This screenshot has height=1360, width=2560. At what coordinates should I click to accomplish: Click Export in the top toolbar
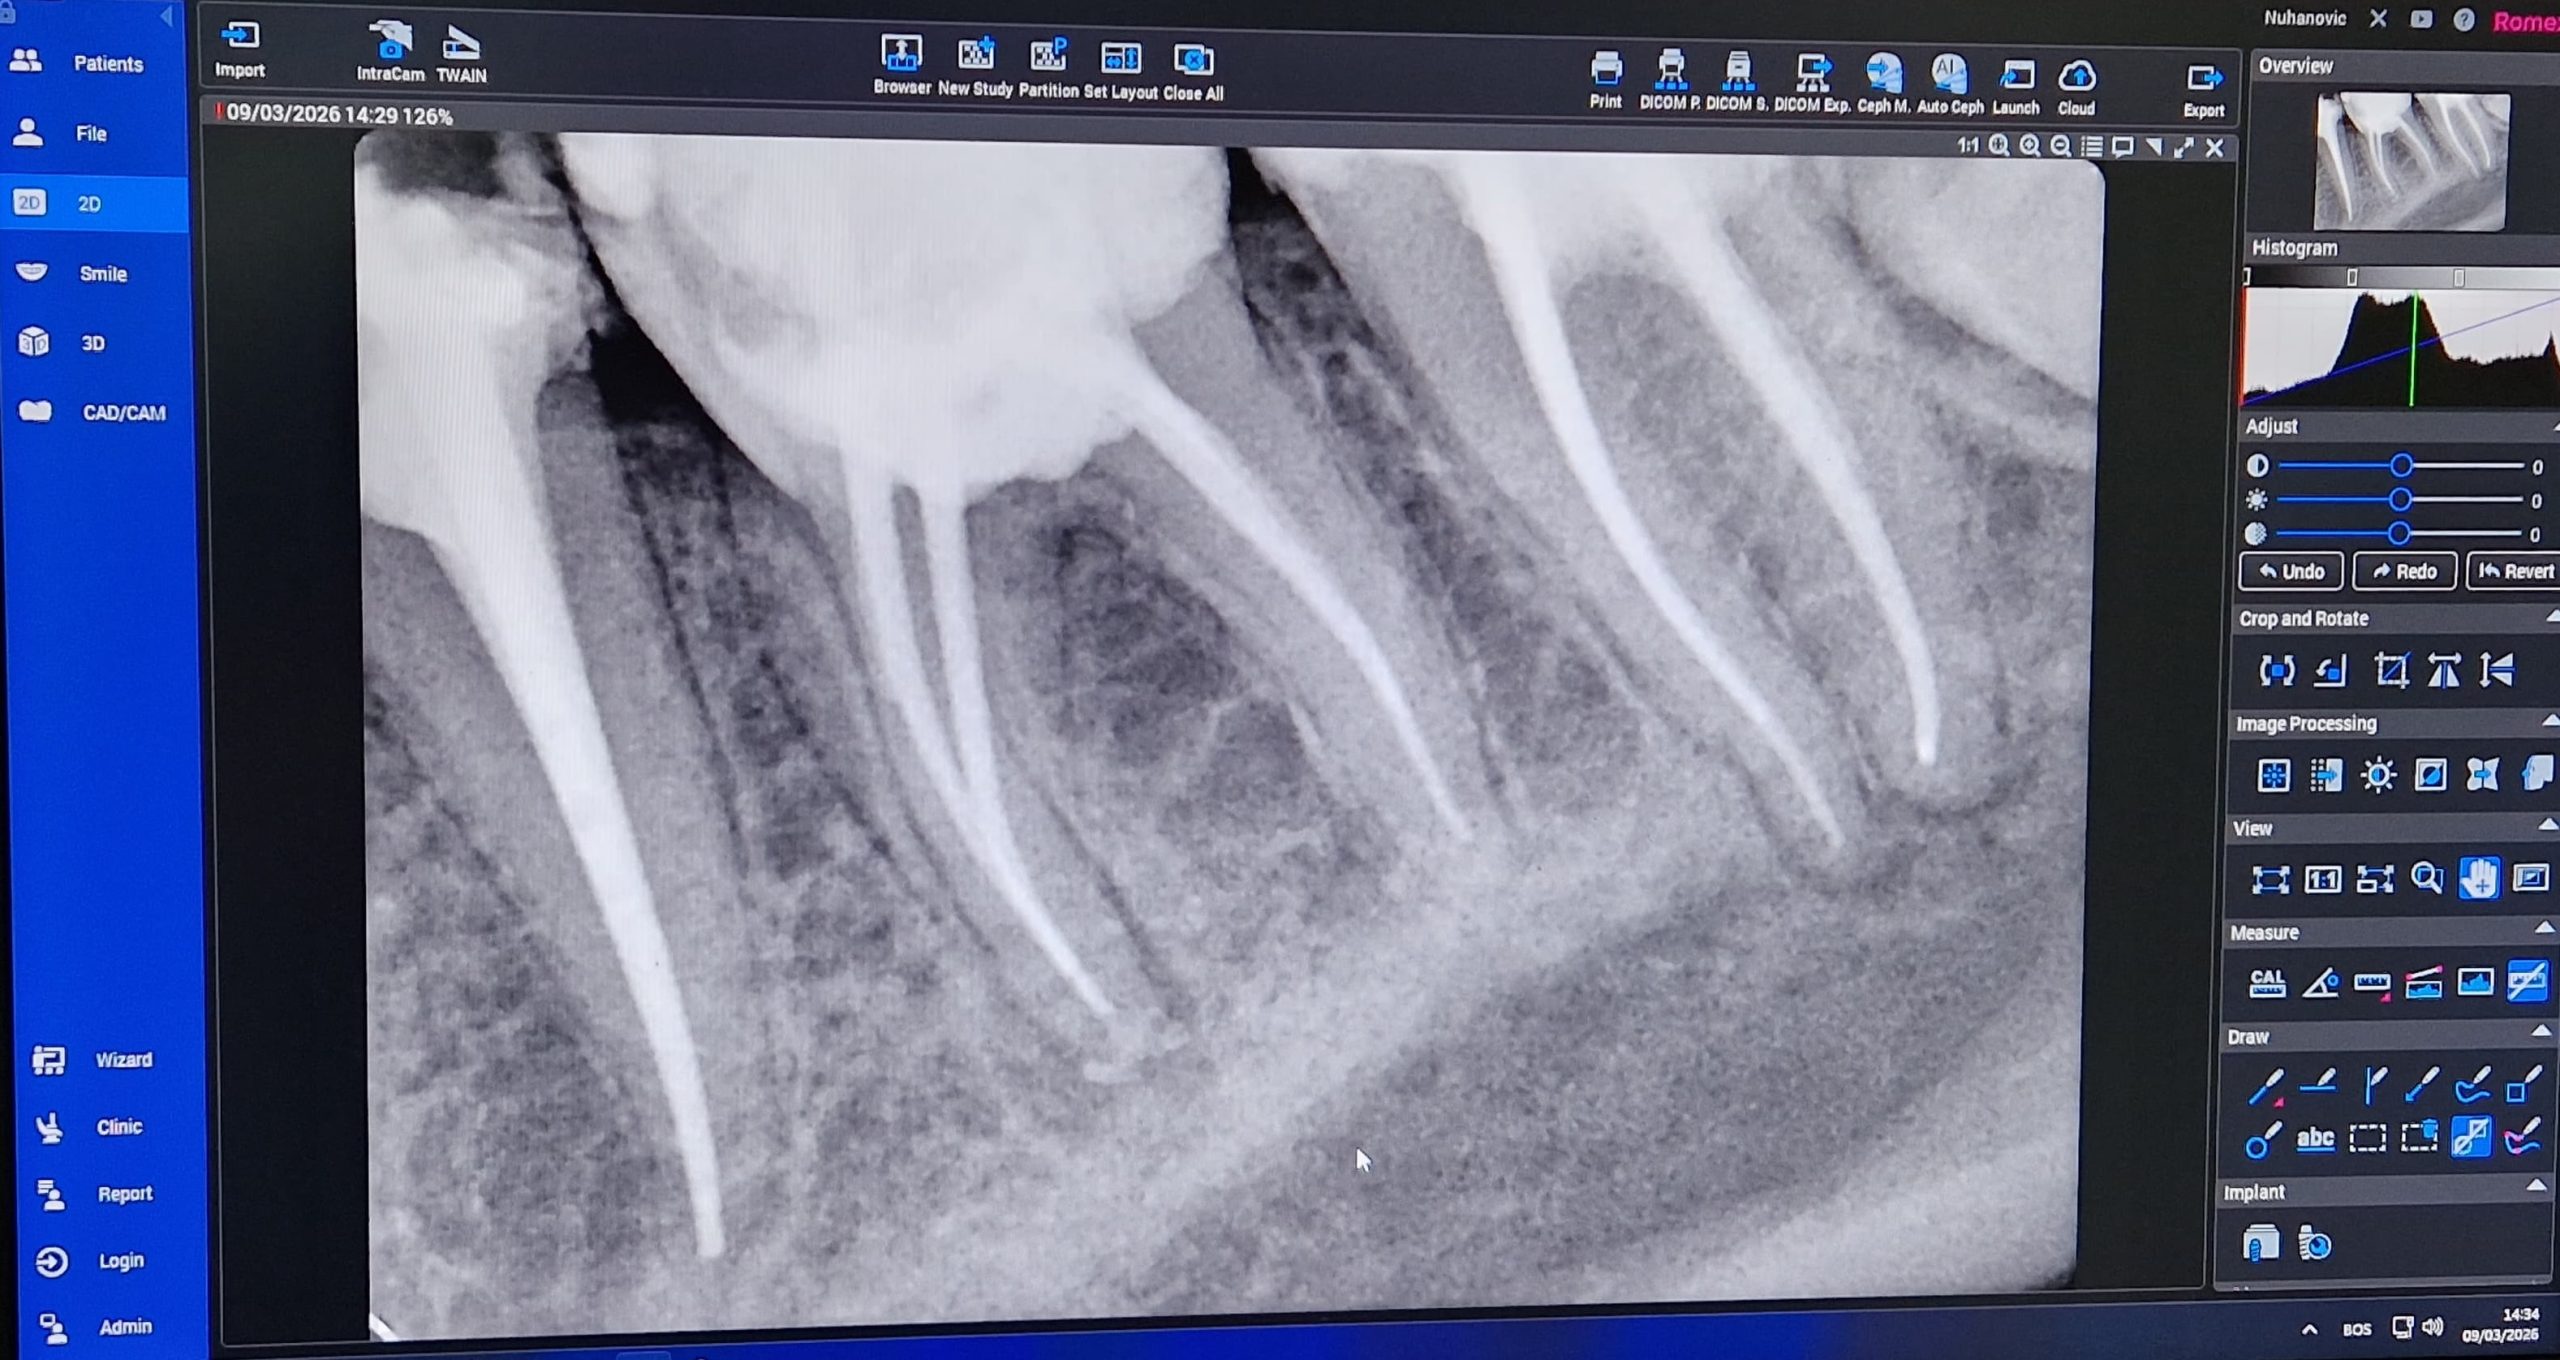point(2203,90)
